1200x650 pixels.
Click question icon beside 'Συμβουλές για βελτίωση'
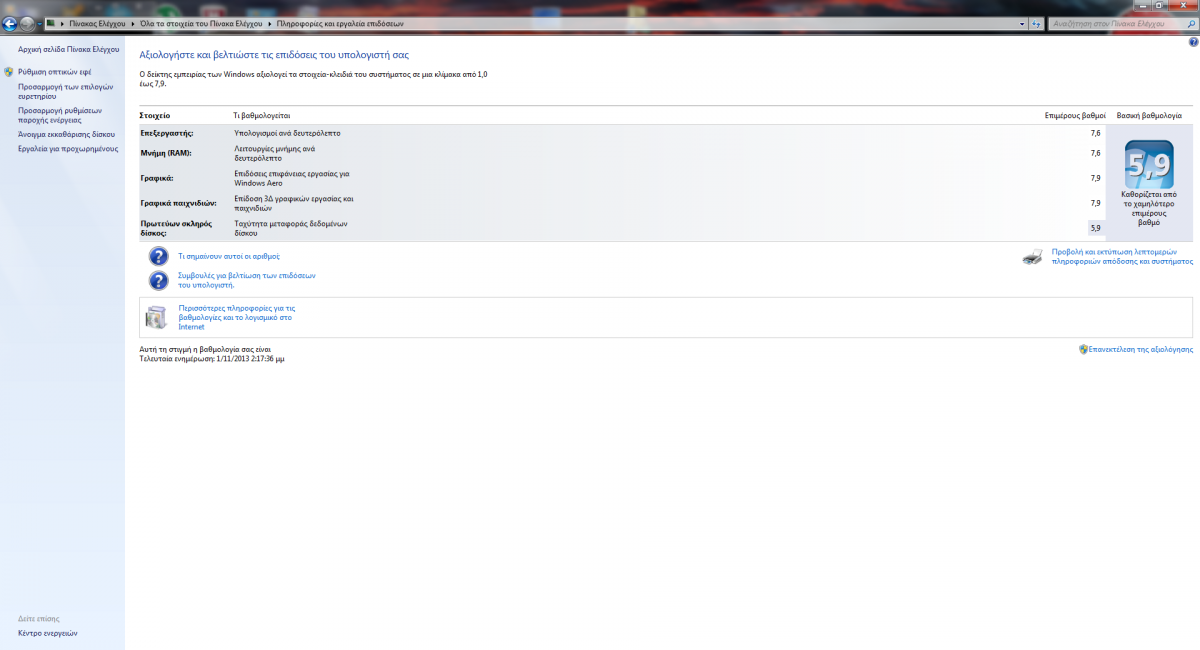[x=158, y=280]
